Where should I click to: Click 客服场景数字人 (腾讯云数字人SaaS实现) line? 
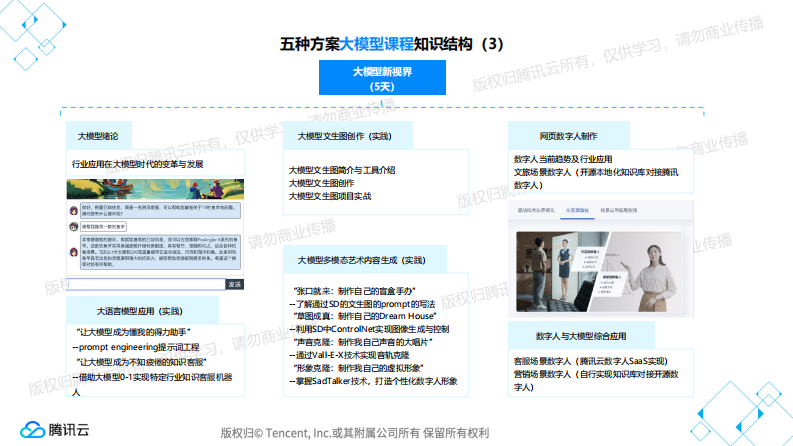(x=591, y=361)
